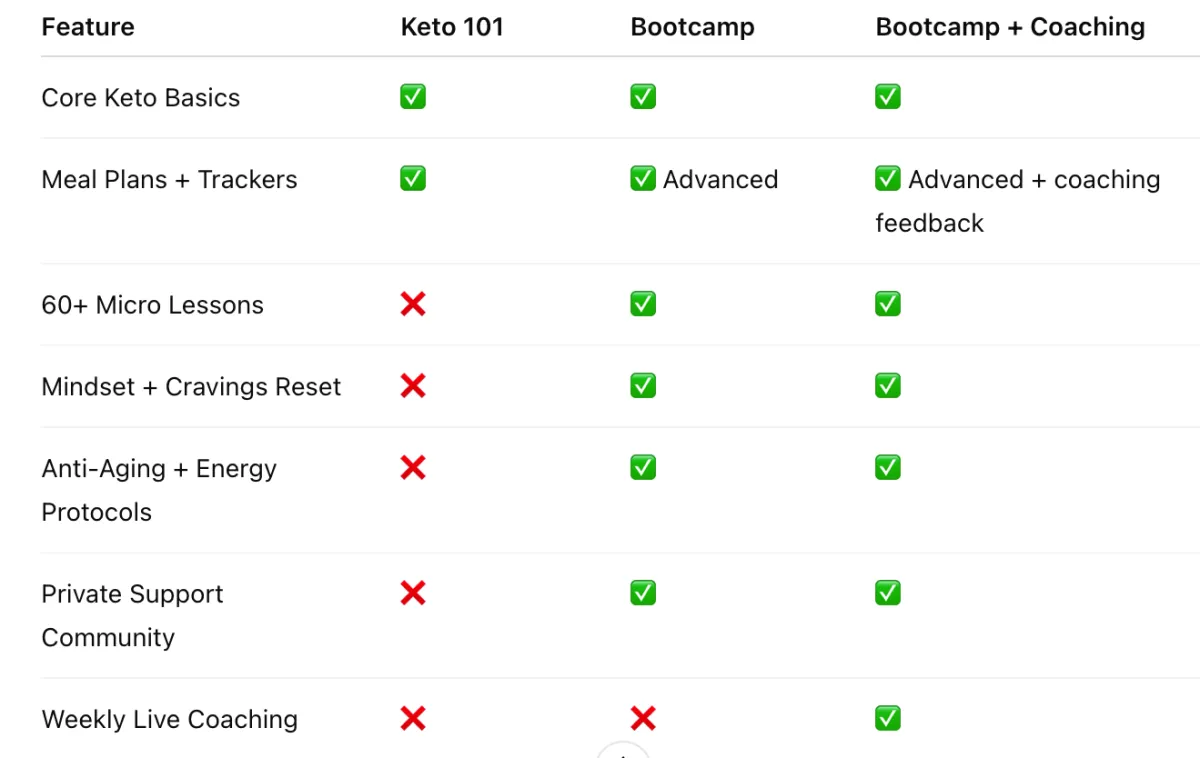This screenshot has width=1200, height=758.
Task: Select the Keto 101 column header
Action: tap(452, 27)
